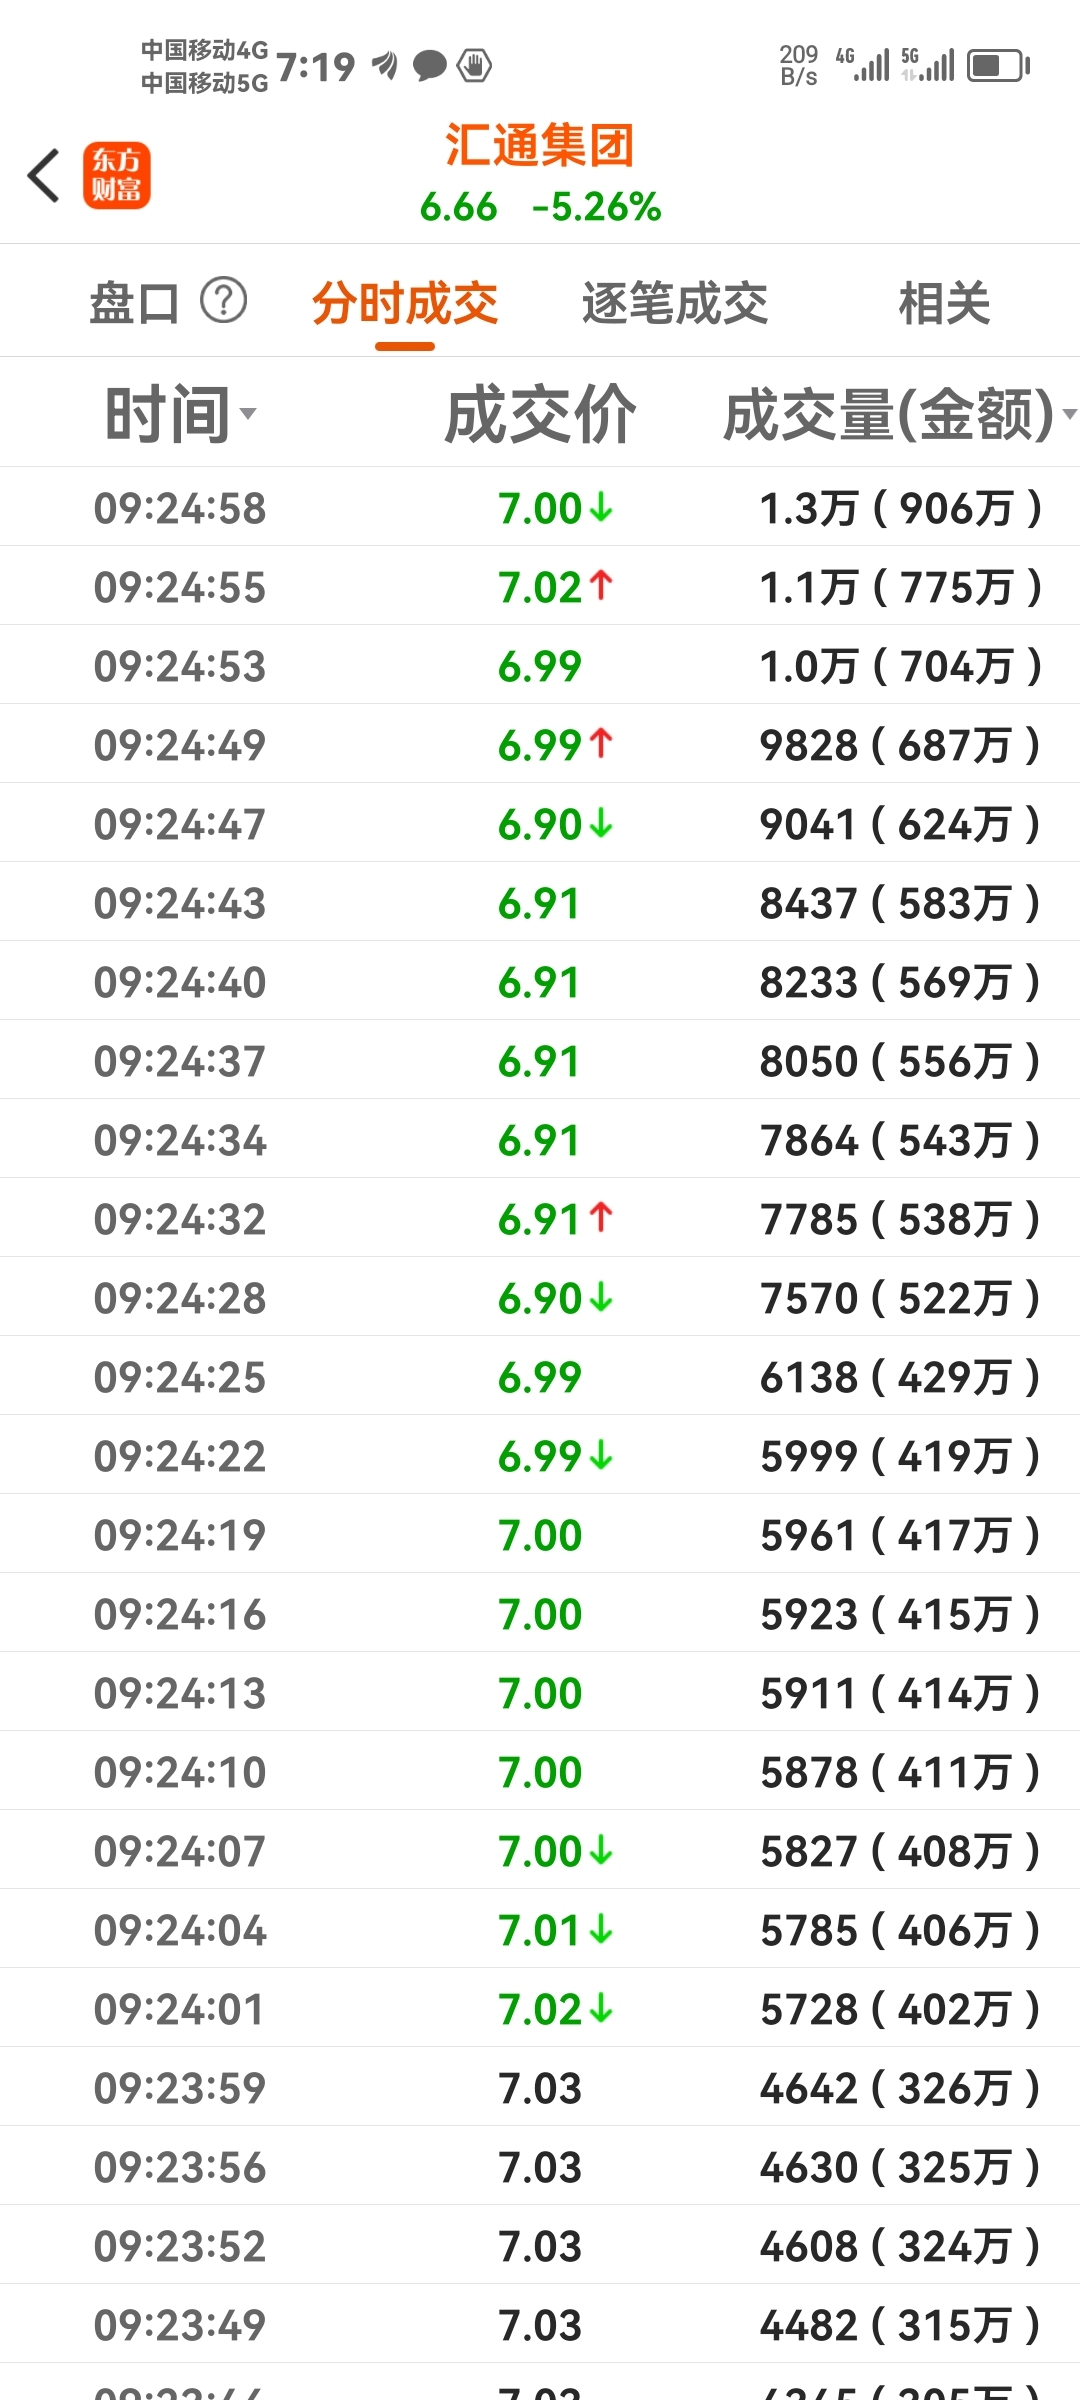1080x2400 pixels.
Task: Tap the 09:24:37 time cell
Action: (180, 1061)
